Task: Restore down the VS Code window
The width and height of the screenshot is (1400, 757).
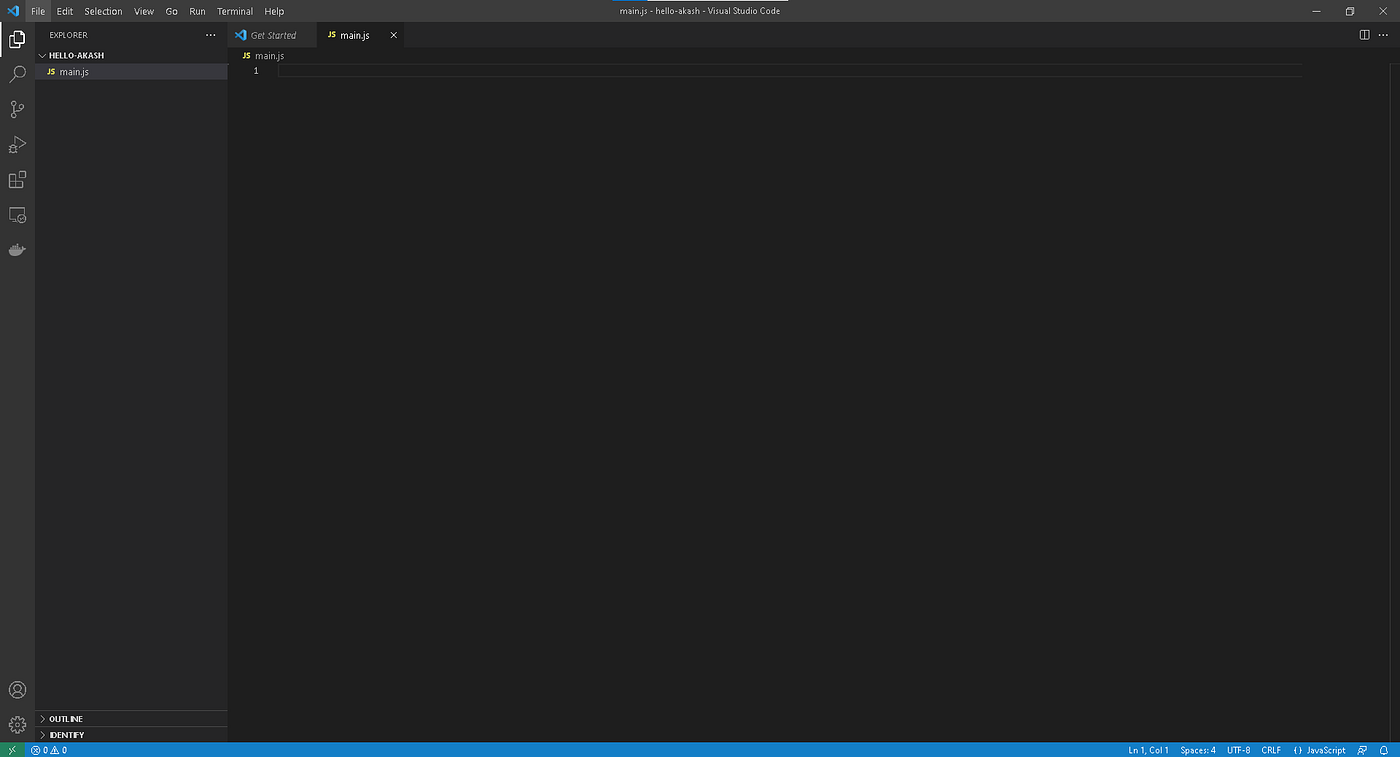Action: pyautogui.click(x=1349, y=11)
